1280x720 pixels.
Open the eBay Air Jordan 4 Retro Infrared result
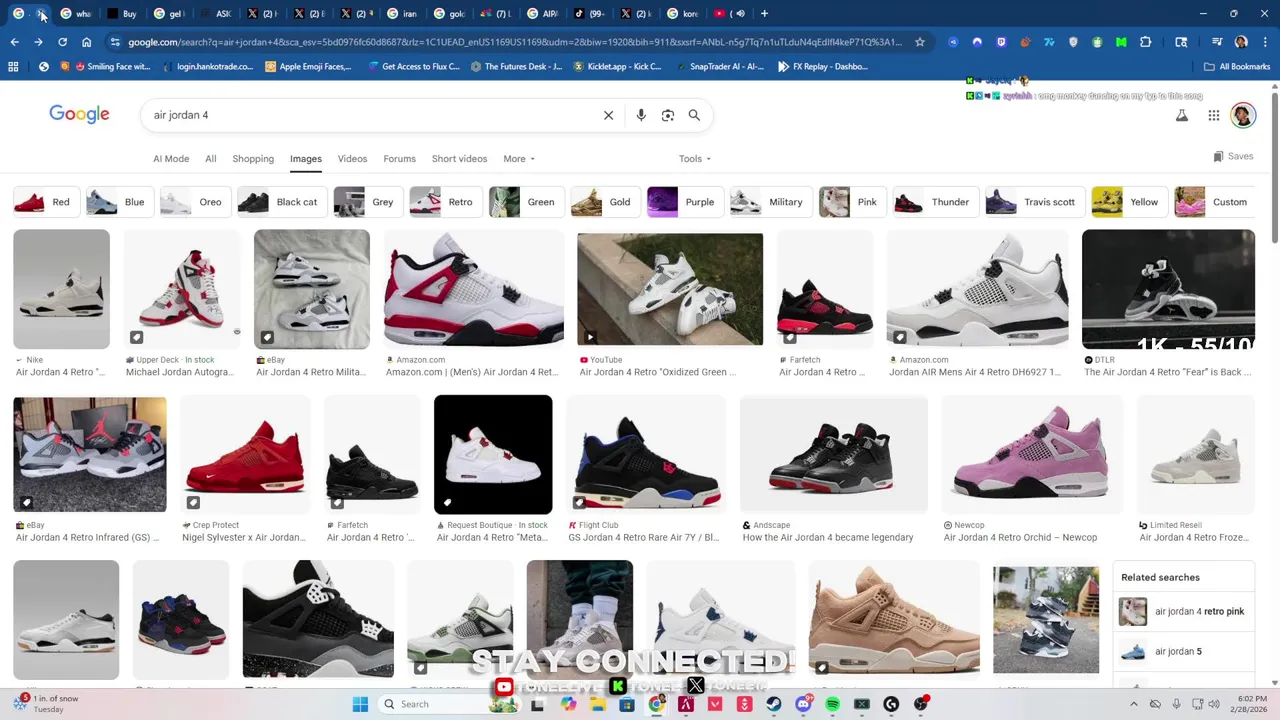(89, 455)
